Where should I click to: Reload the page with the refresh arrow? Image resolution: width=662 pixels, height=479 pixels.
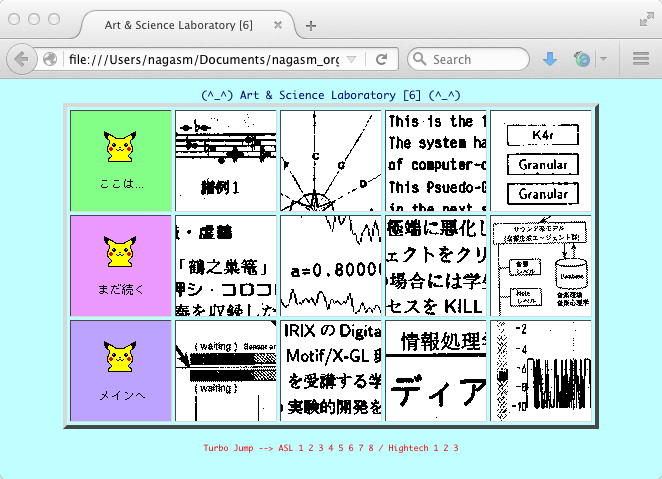(382, 59)
